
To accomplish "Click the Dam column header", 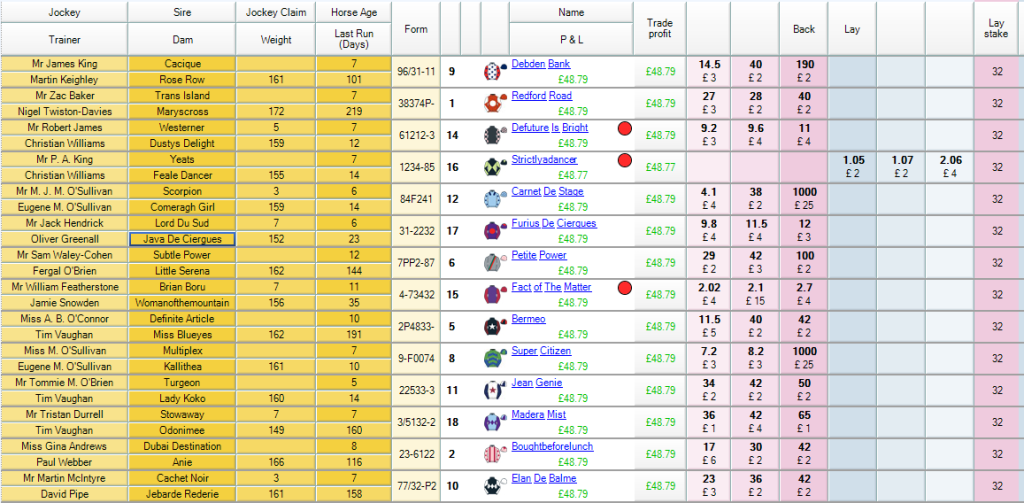I will [x=182, y=40].
